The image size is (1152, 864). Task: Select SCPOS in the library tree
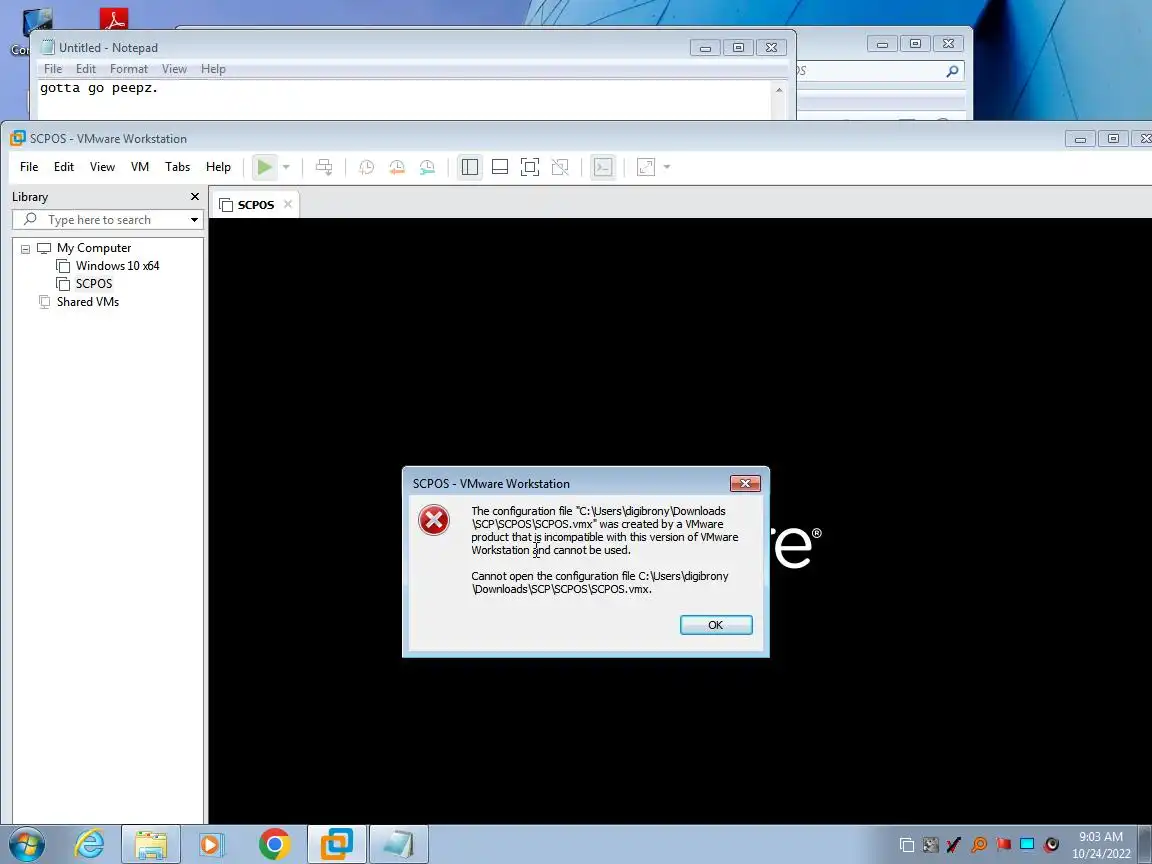click(94, 284)
